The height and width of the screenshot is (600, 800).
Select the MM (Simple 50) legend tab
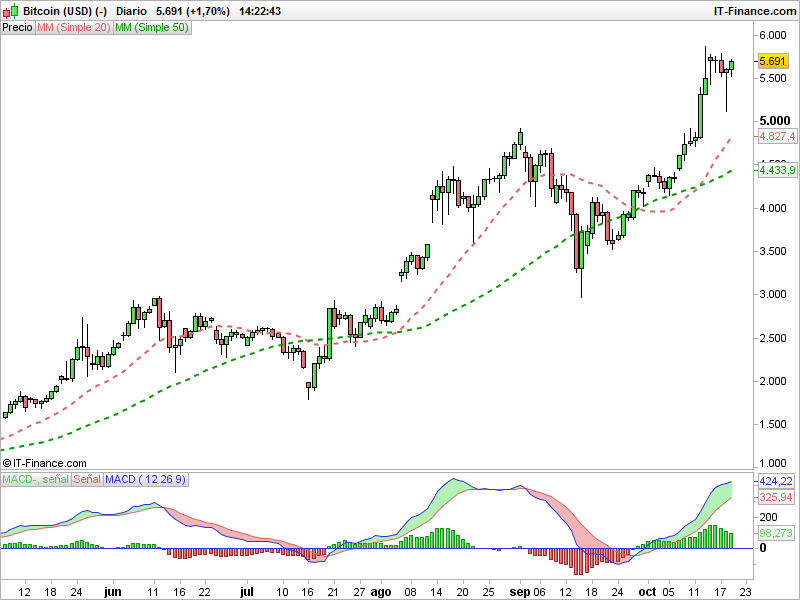click(x=152, y=28)
